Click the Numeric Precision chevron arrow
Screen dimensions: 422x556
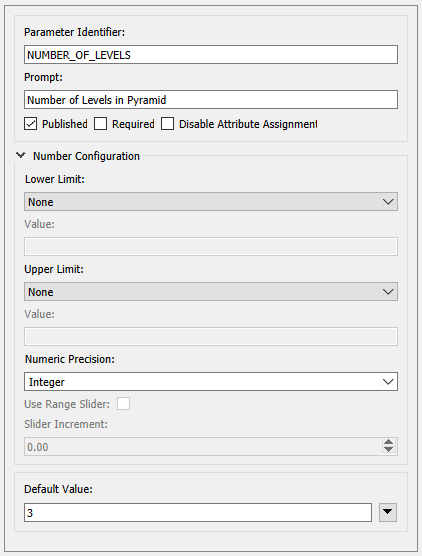[388, 382]
